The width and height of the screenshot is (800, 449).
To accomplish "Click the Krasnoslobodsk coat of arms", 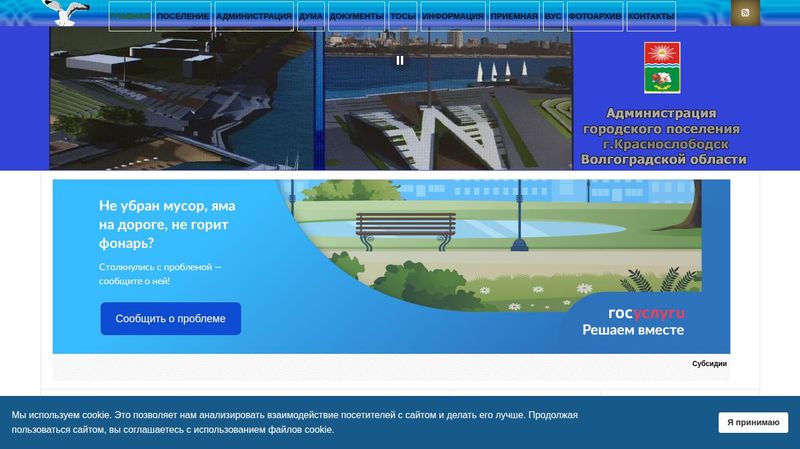I will (662, 67).
